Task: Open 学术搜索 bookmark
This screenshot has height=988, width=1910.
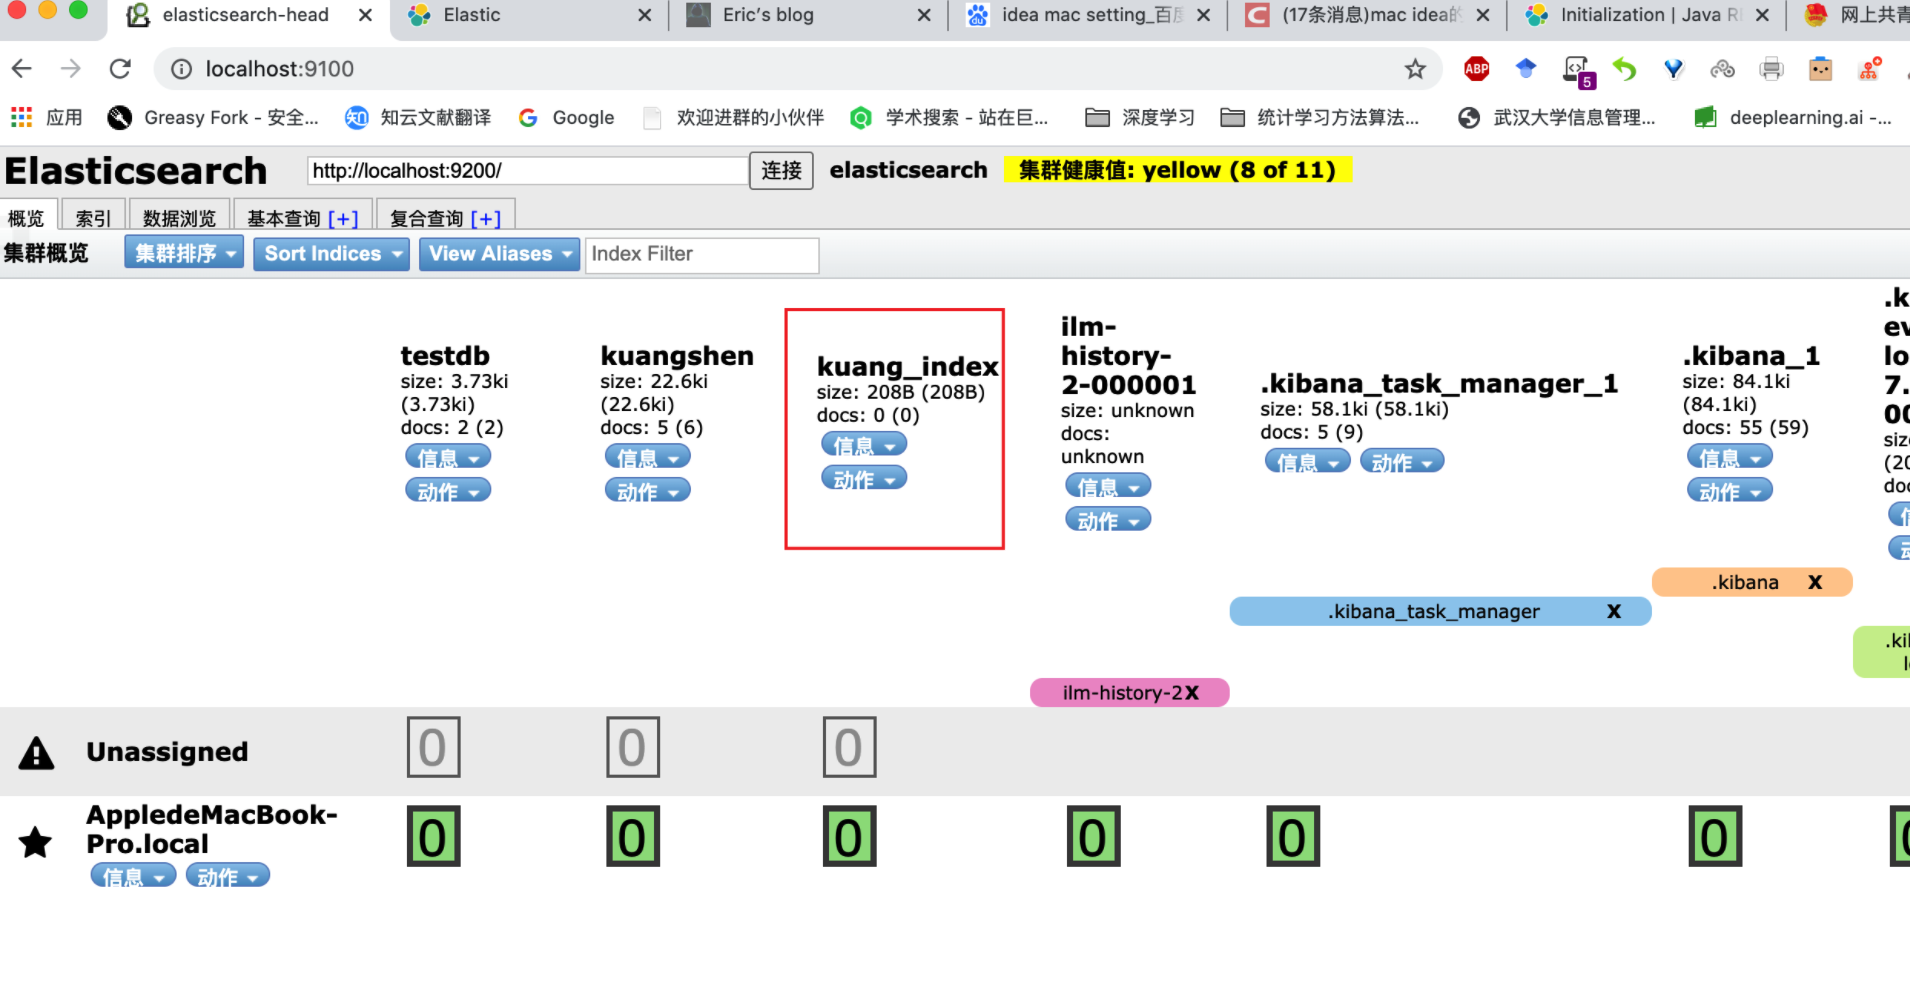Action: (x=949, y=117)
